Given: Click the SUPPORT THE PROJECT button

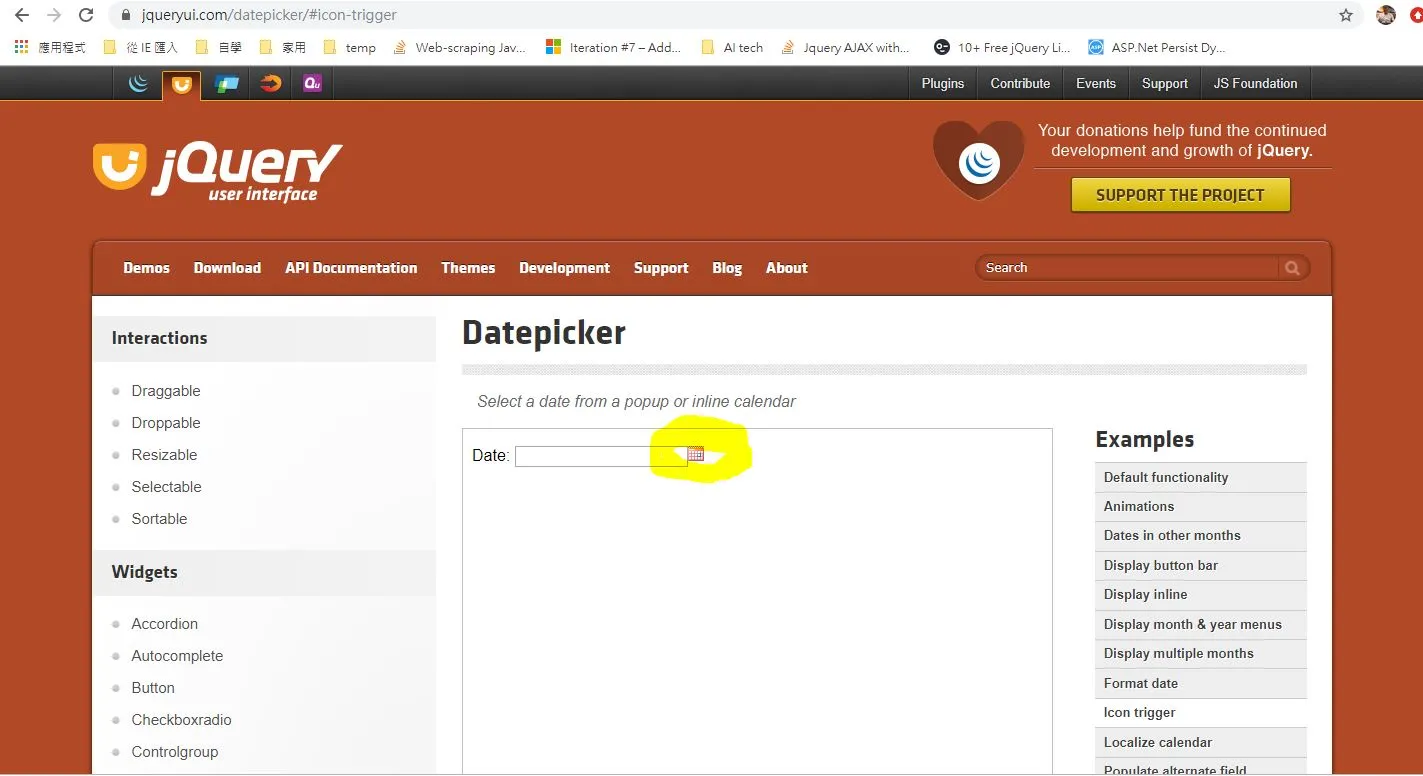Looking at the screenshot, I should [1180, 195].
